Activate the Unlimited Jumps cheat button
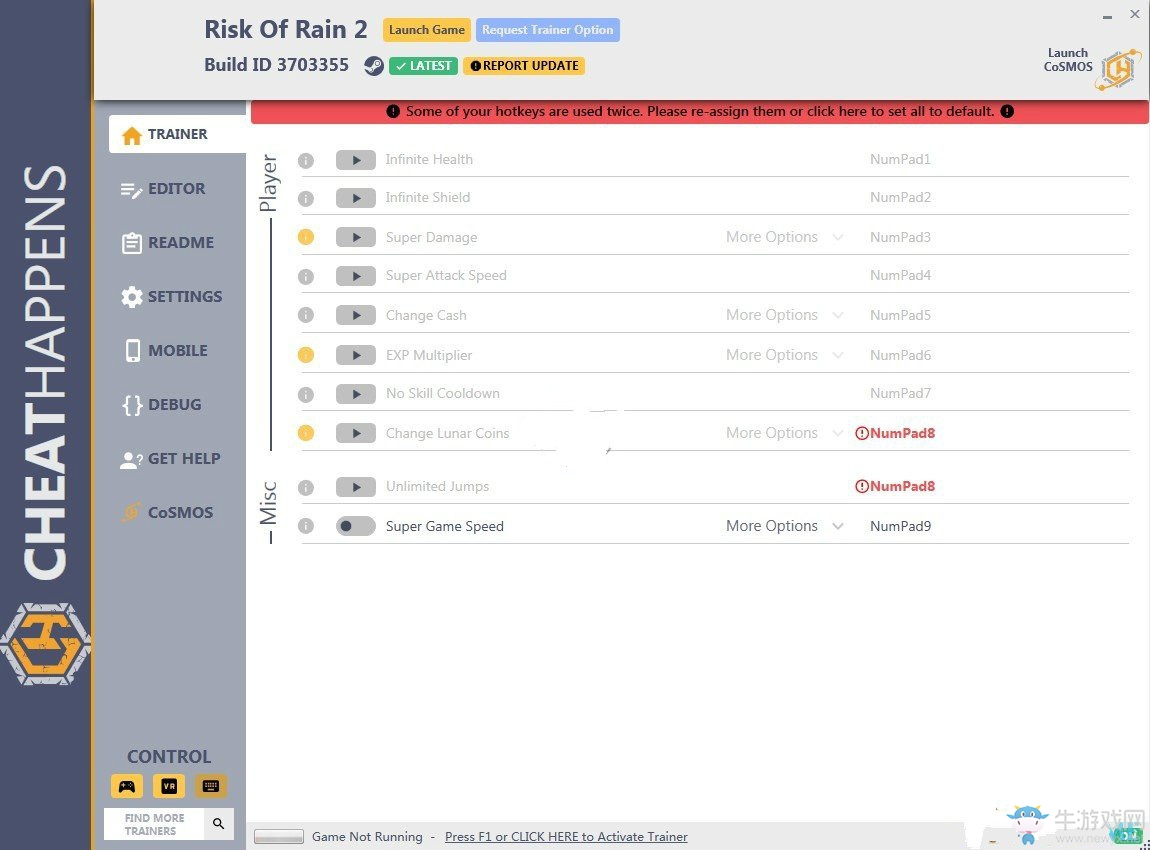The height and width of the screenshot is (850, 1150). tap(356, 487)
